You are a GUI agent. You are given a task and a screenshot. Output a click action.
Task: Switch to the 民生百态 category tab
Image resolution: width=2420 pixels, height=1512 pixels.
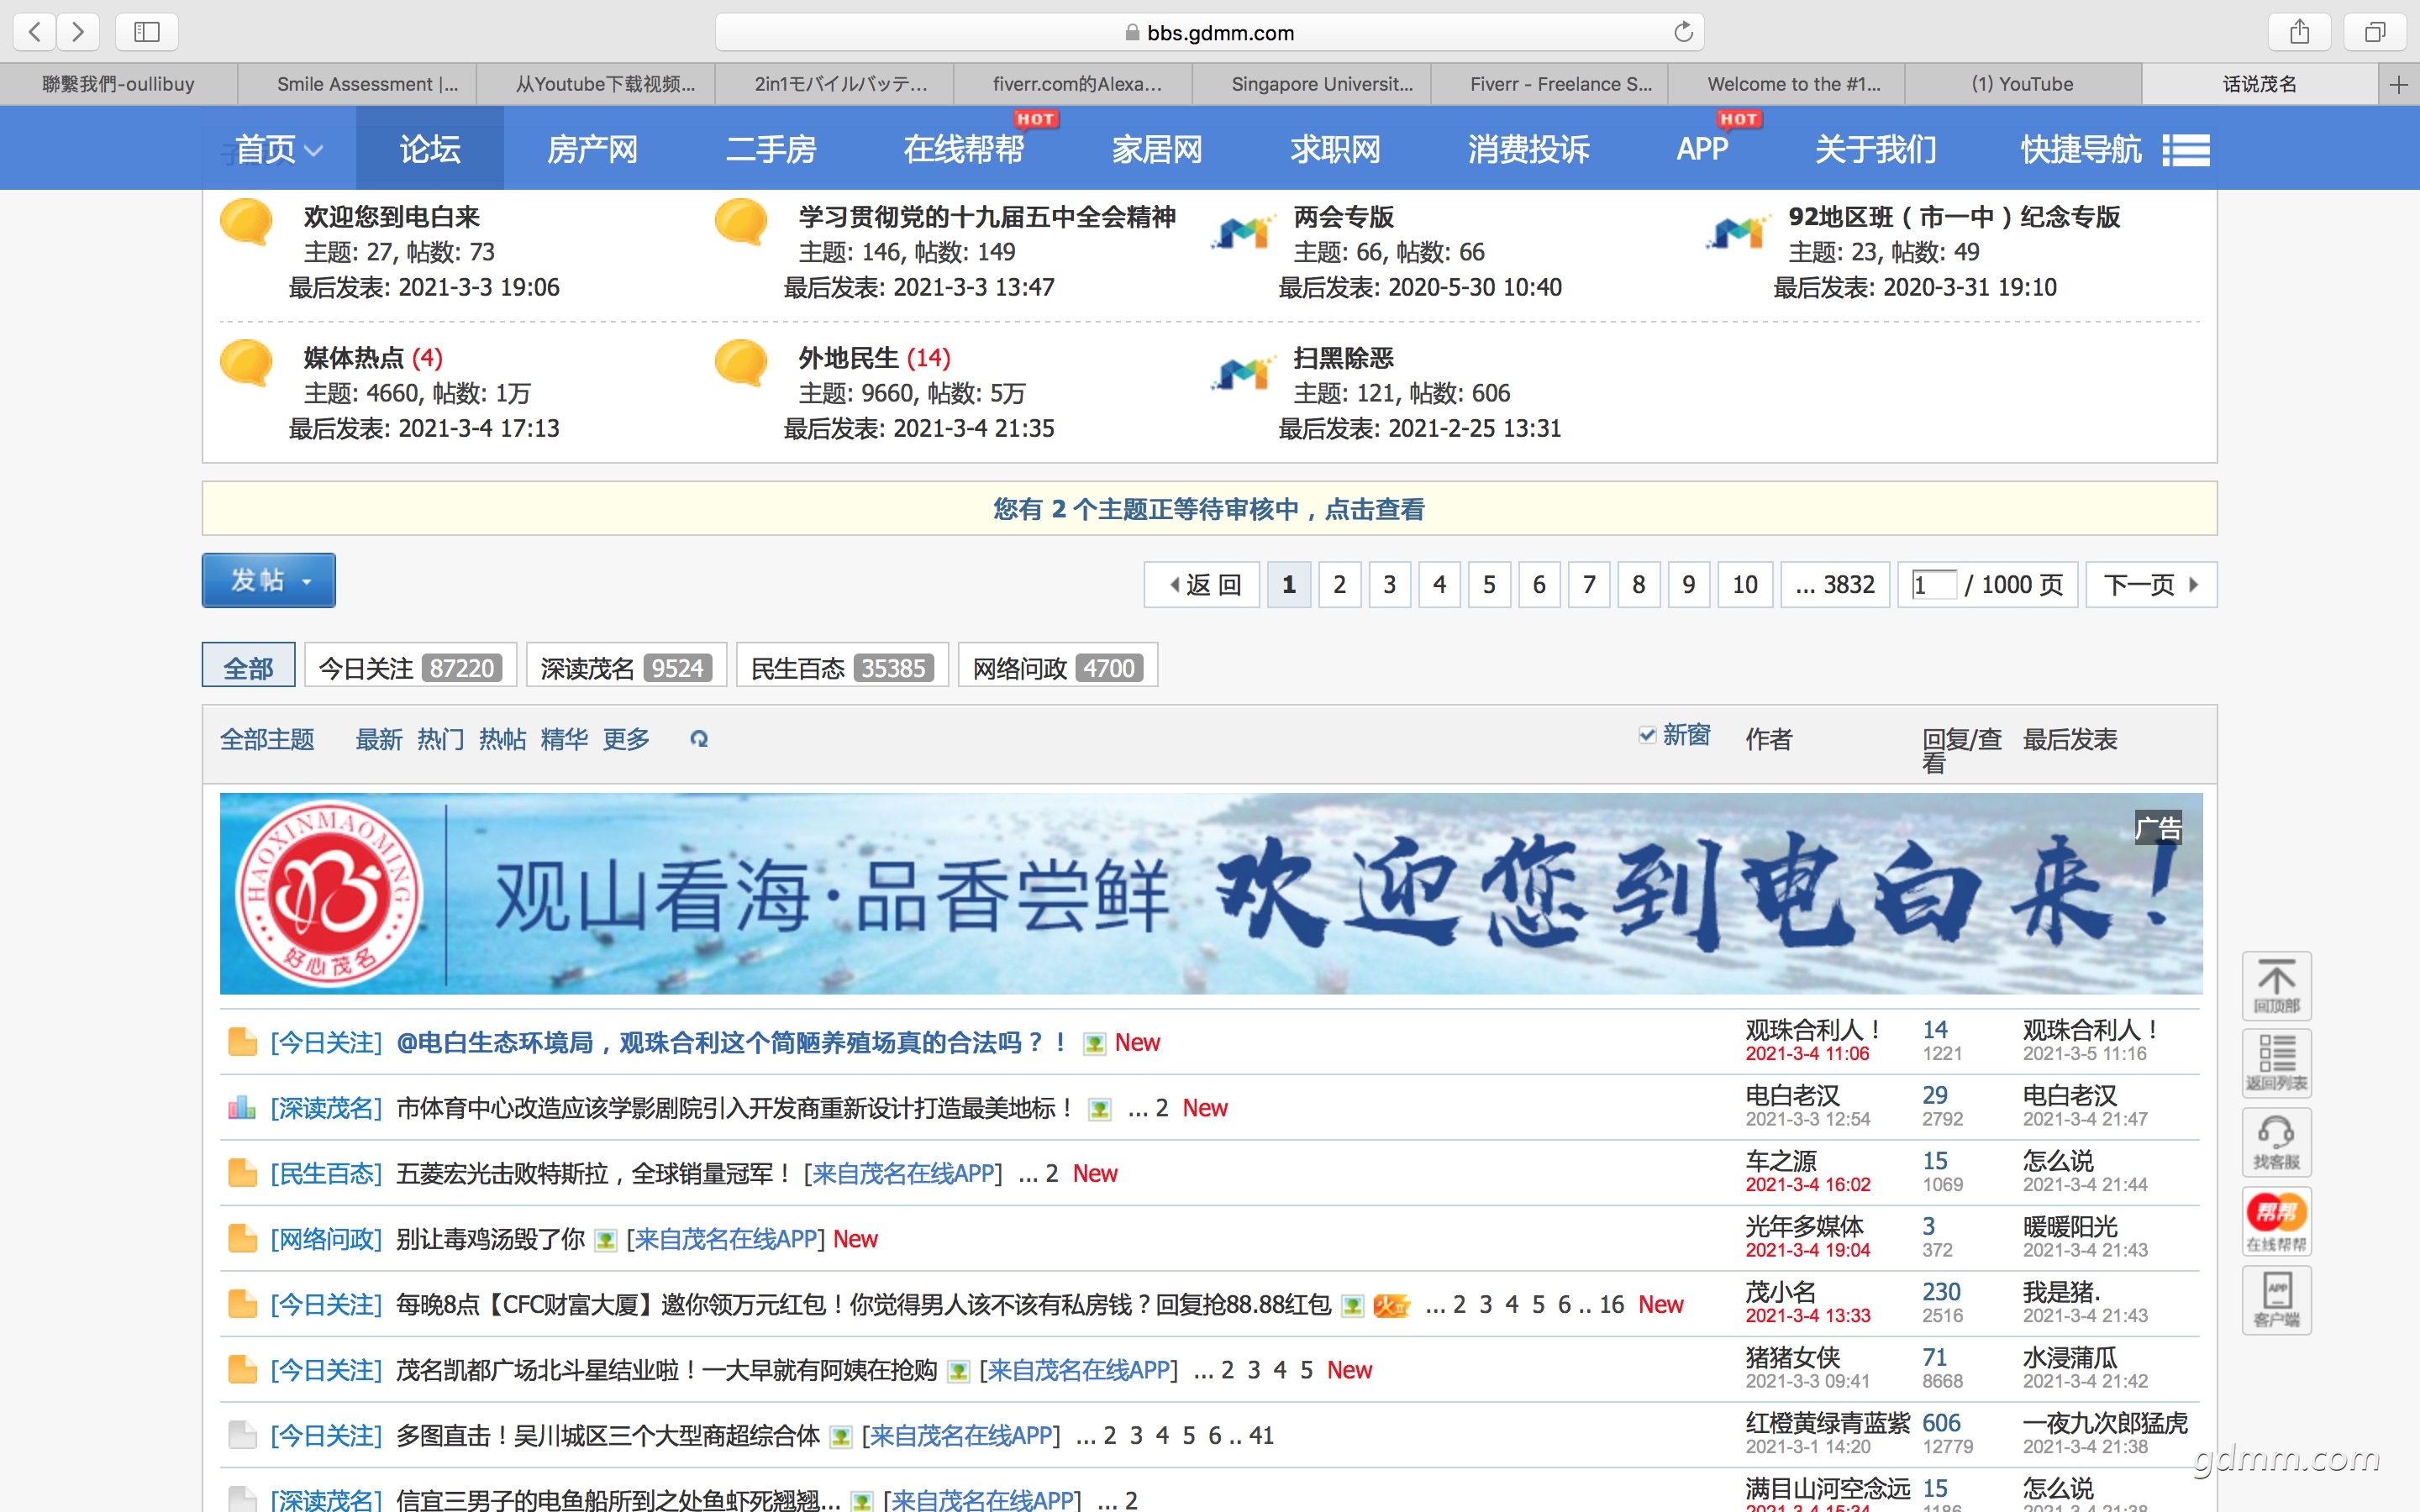tap(842, 666)
